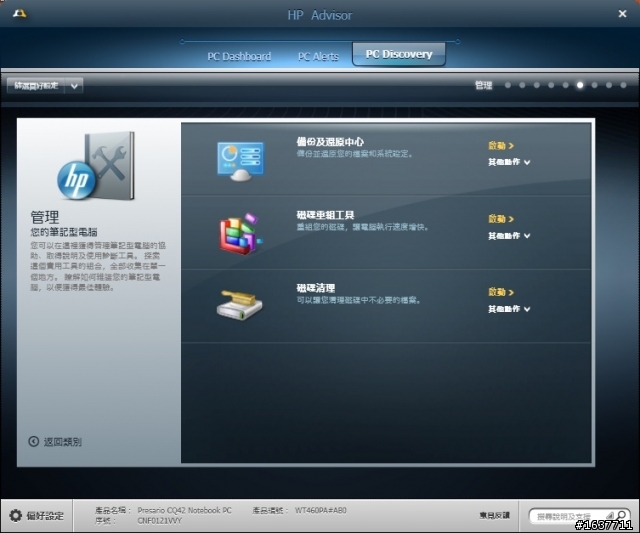Click the 磁碟重組工具 title text
This screenshot has height=533, width=640.
tap(325, 215)
